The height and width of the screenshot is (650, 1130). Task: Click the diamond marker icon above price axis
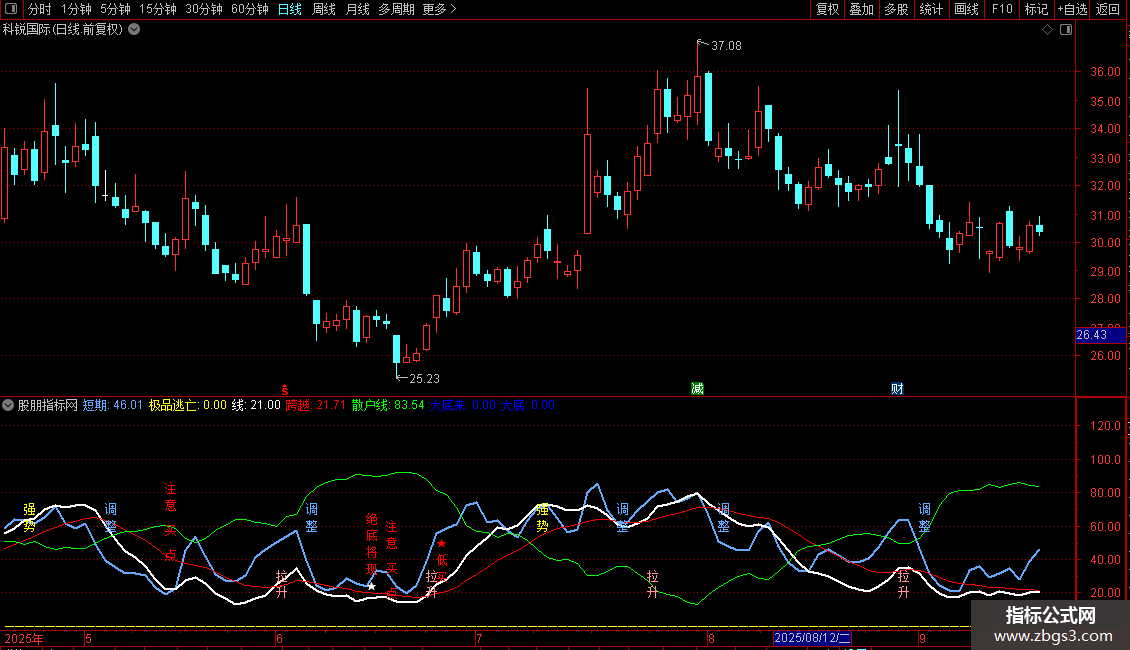coord(1048,30)
